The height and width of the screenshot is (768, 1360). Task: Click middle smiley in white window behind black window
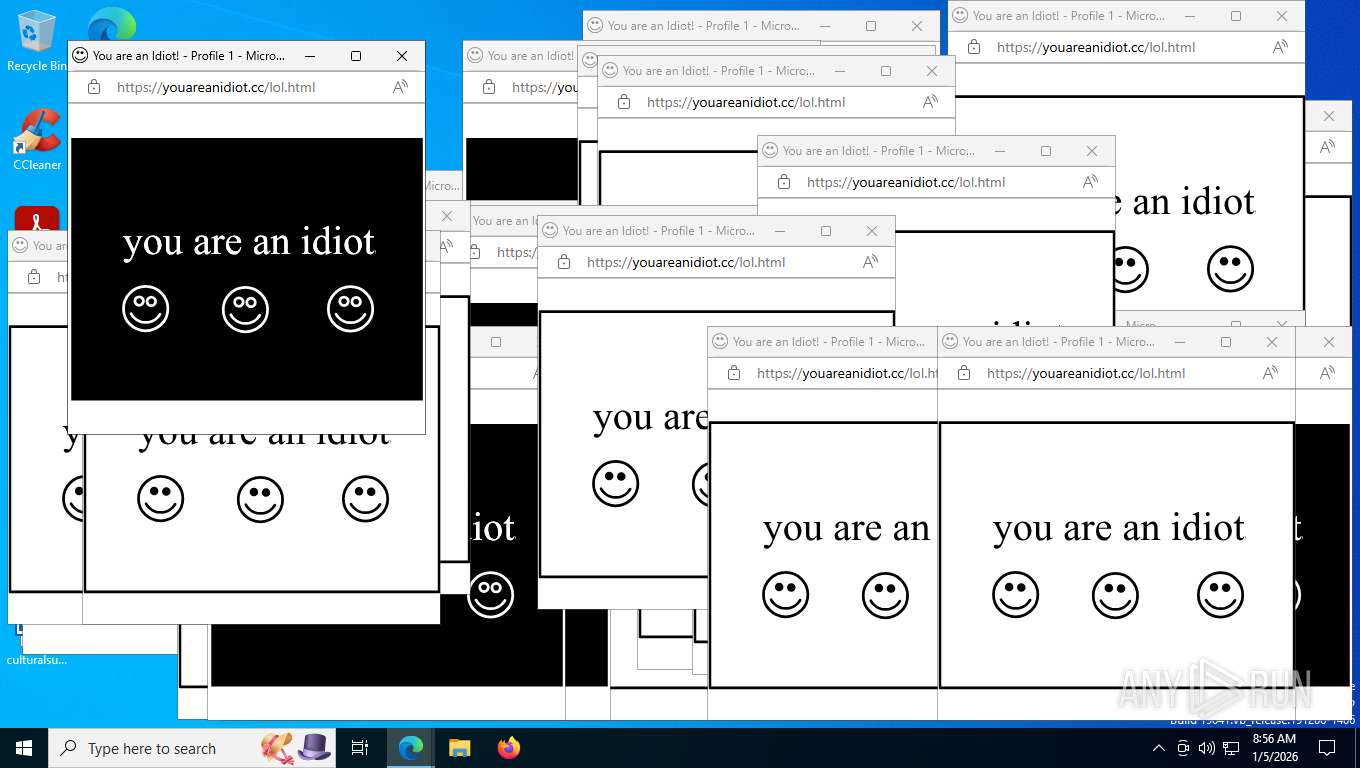[261, 498]
